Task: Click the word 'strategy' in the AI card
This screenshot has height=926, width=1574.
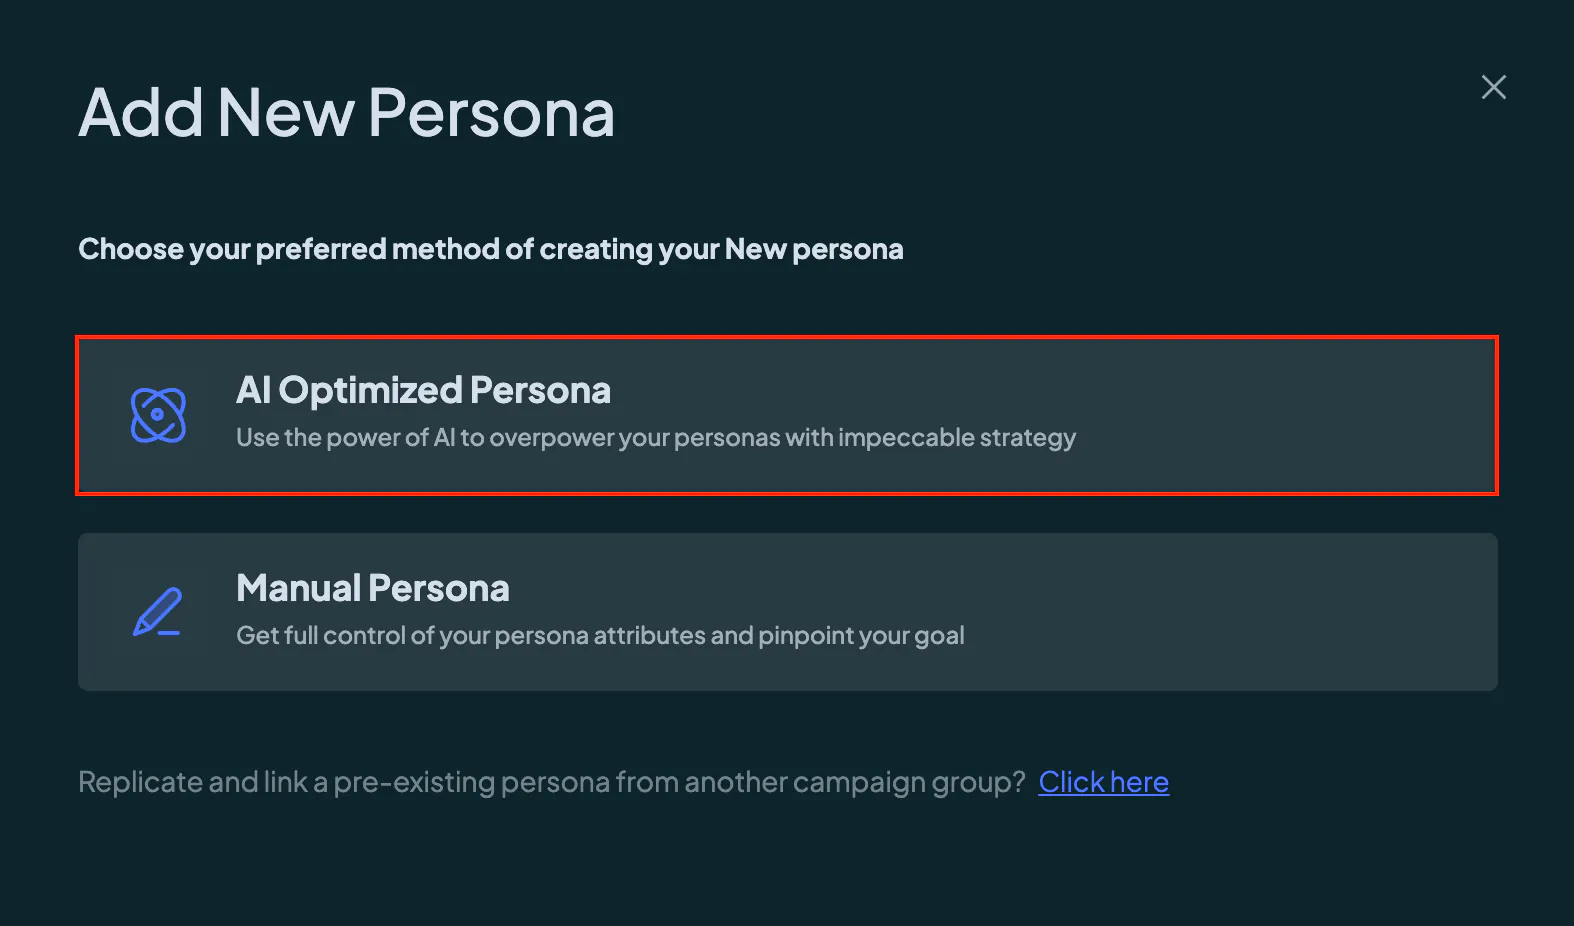Action: (x=1028, y=439)
